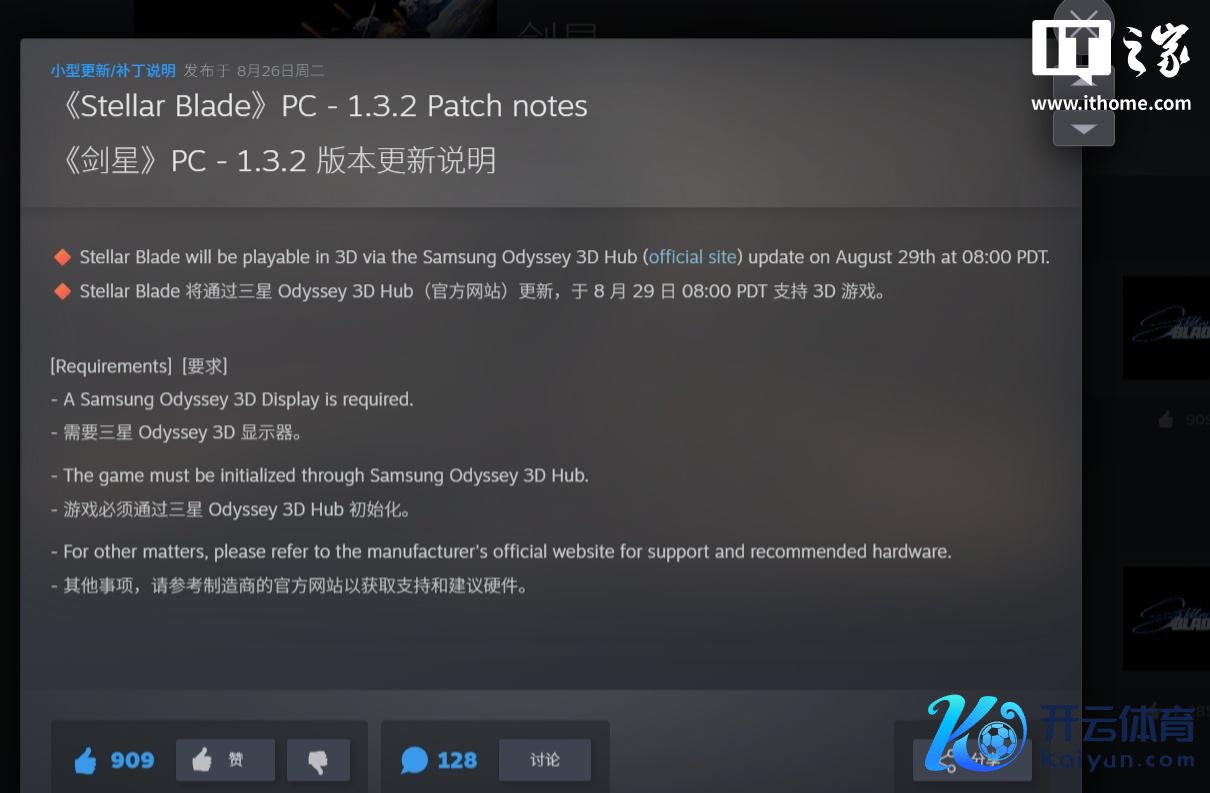Open the 讨论 discussion button
The height and width of the screenshot is (793, 1210).
545,760
